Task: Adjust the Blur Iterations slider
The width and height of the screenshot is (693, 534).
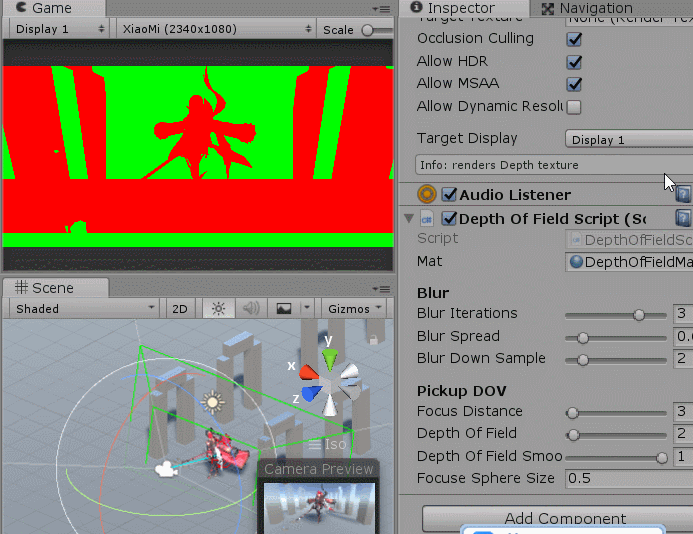Action: 616,315
